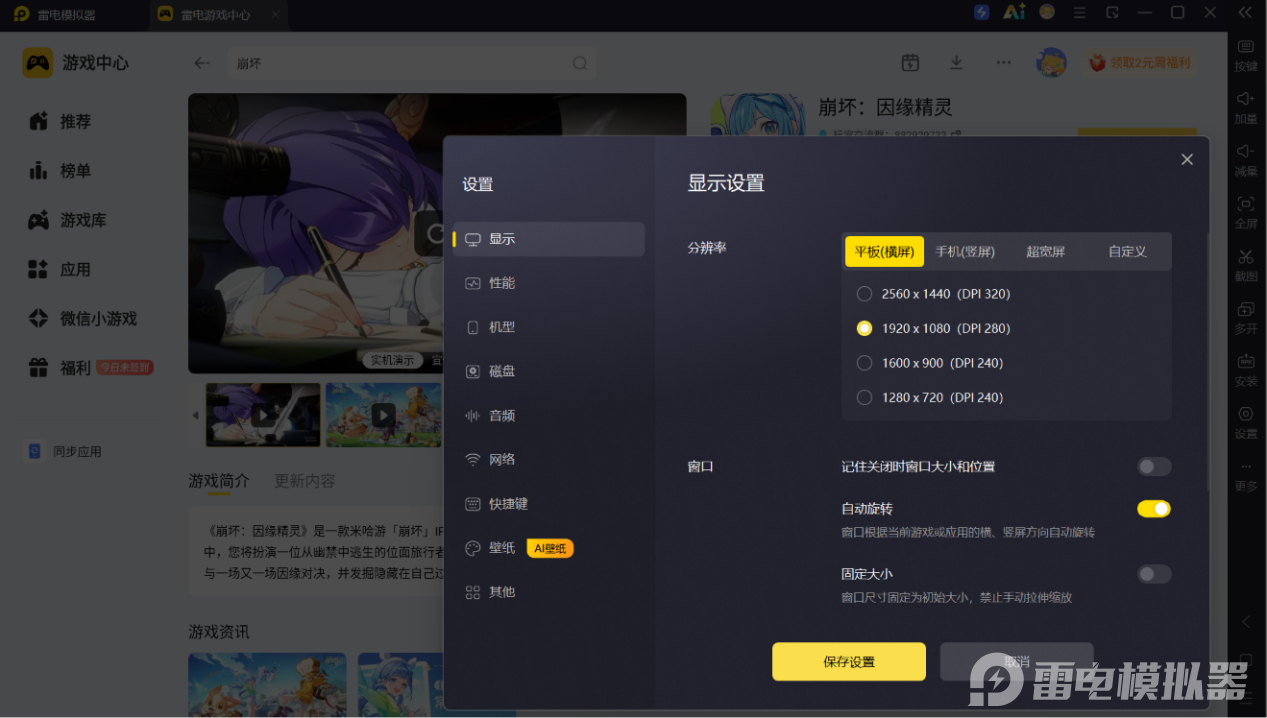The width and height of the screenshot is (1267, 718).
Task: Open the cartoon avatar profile in Game Center
Action: click(1051, 63)
